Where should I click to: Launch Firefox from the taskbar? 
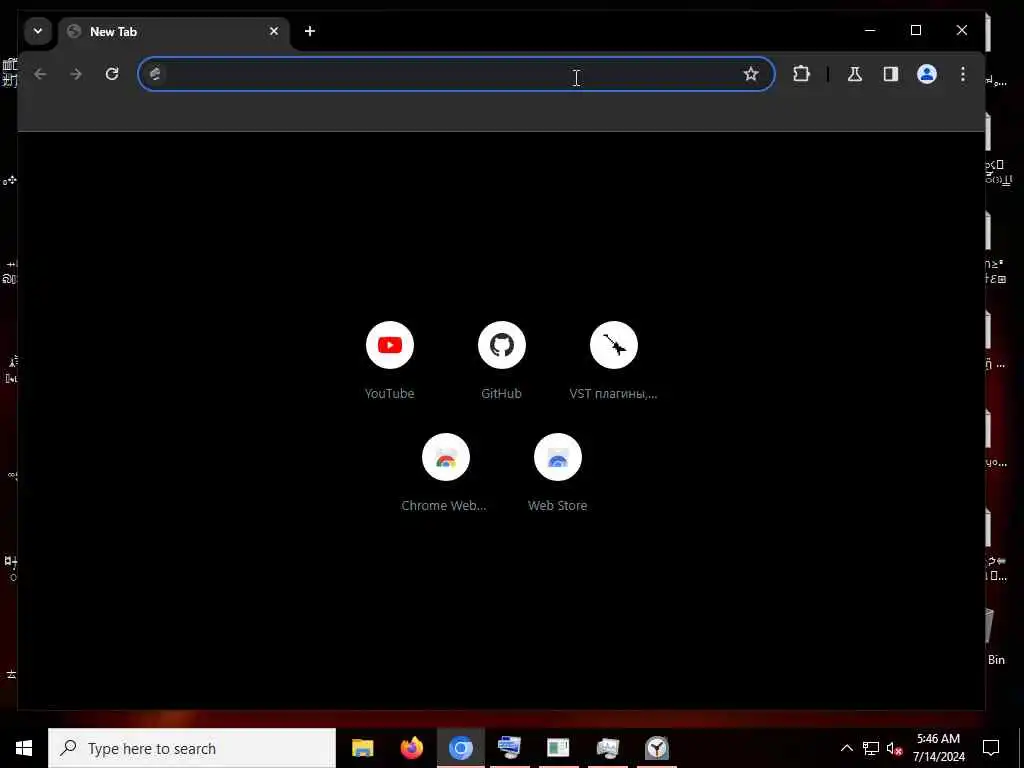(x=411, y=748)
